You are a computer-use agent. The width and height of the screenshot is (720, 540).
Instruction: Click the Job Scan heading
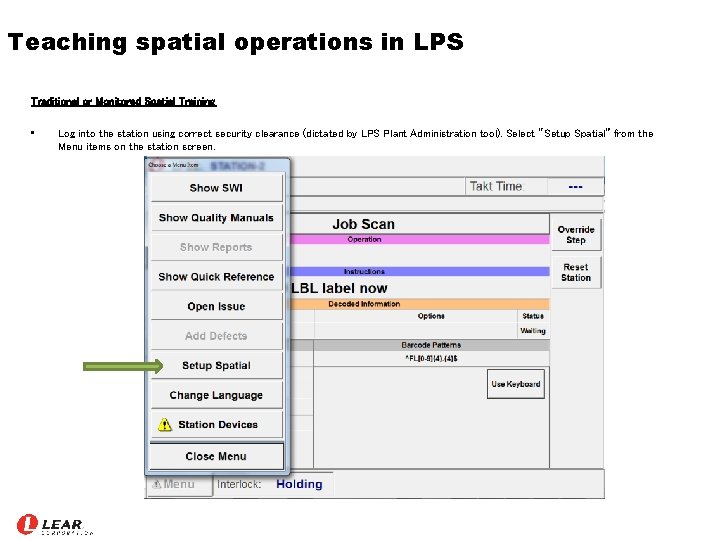pos(363,224)
